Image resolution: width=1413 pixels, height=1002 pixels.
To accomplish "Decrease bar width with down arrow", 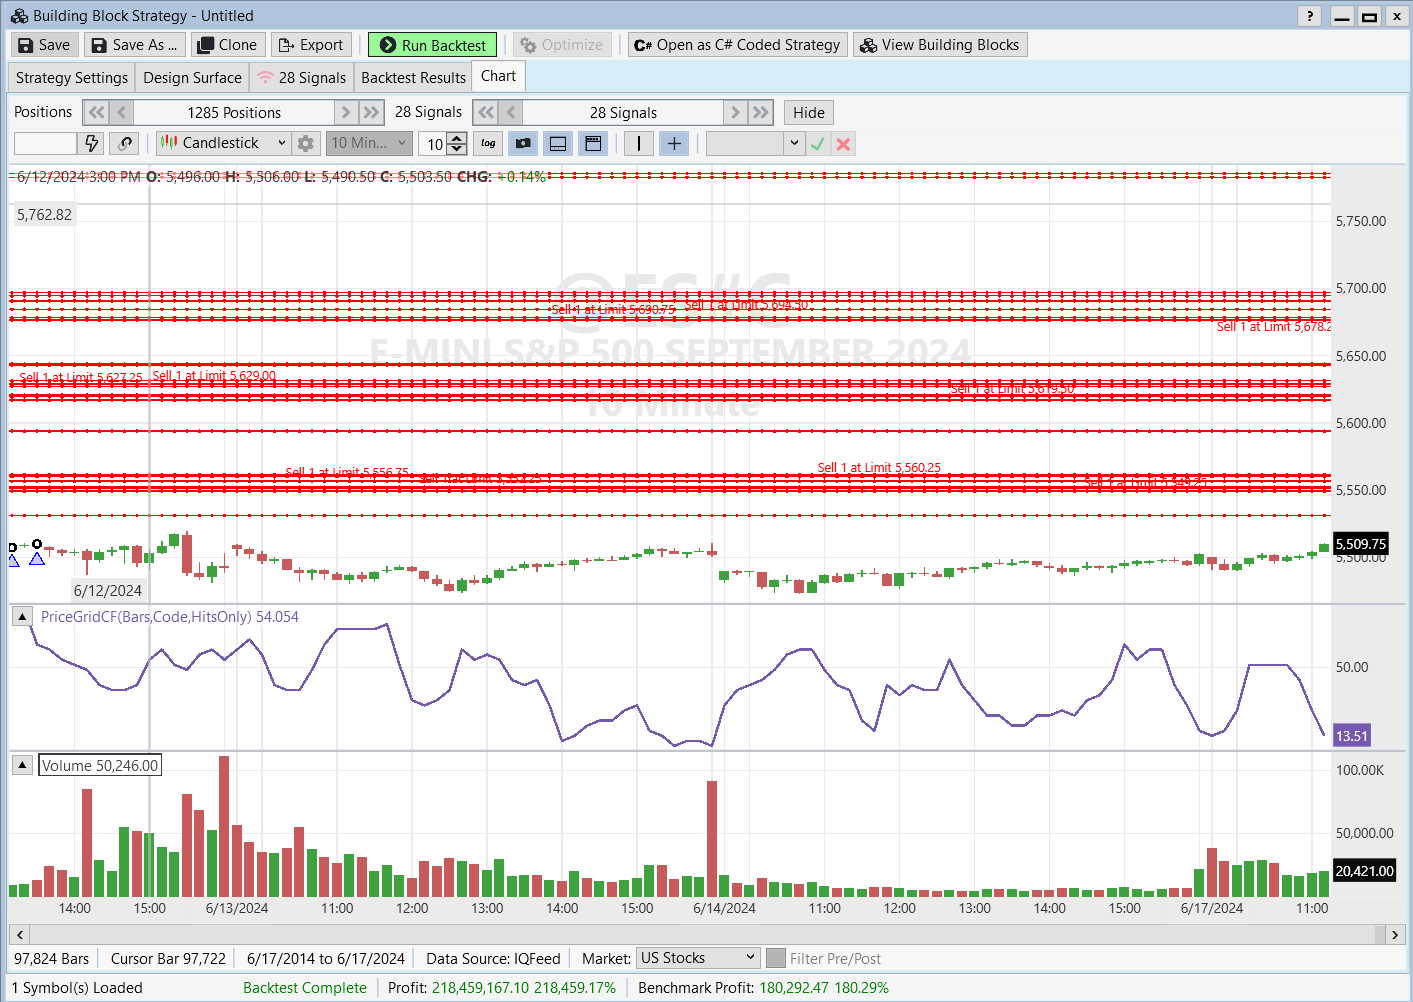I will point(457,149).
